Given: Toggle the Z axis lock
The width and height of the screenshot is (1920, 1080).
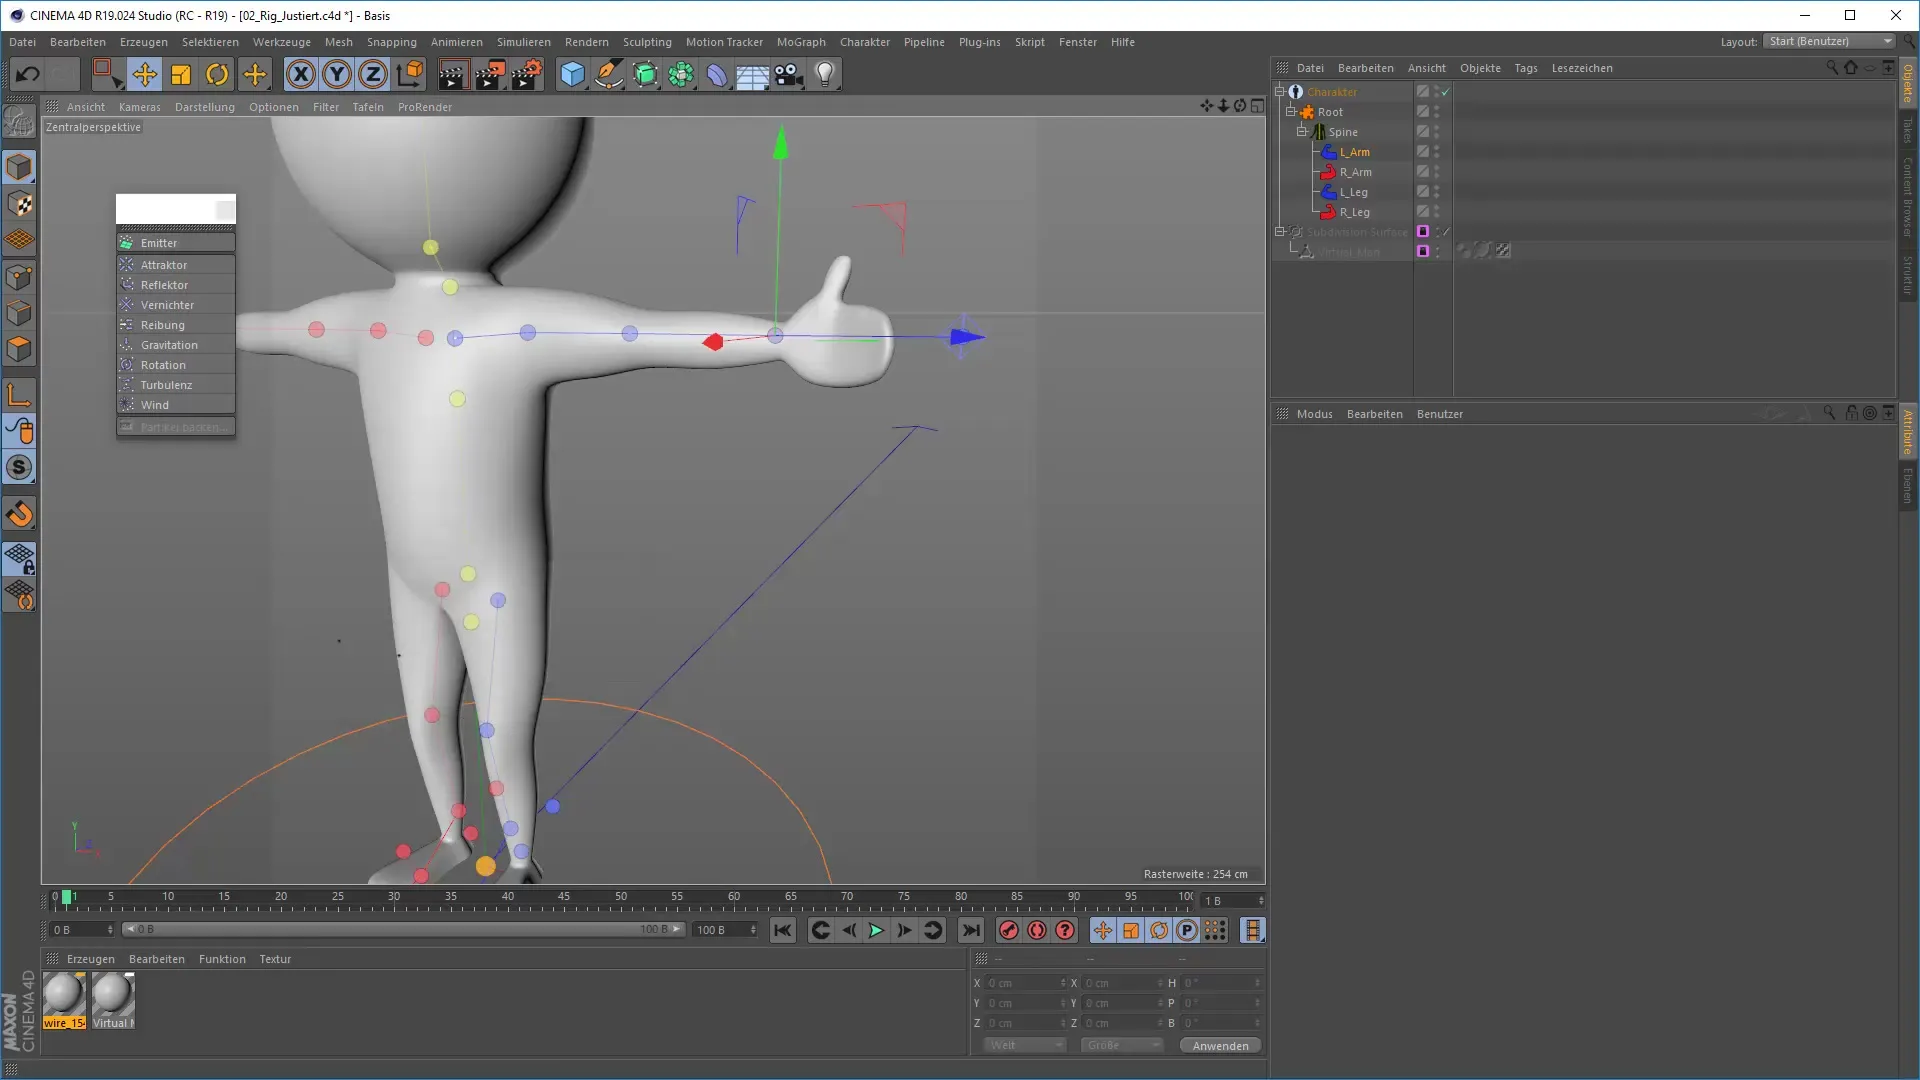Looking at the screenshot, I should [x=373, y=74].
